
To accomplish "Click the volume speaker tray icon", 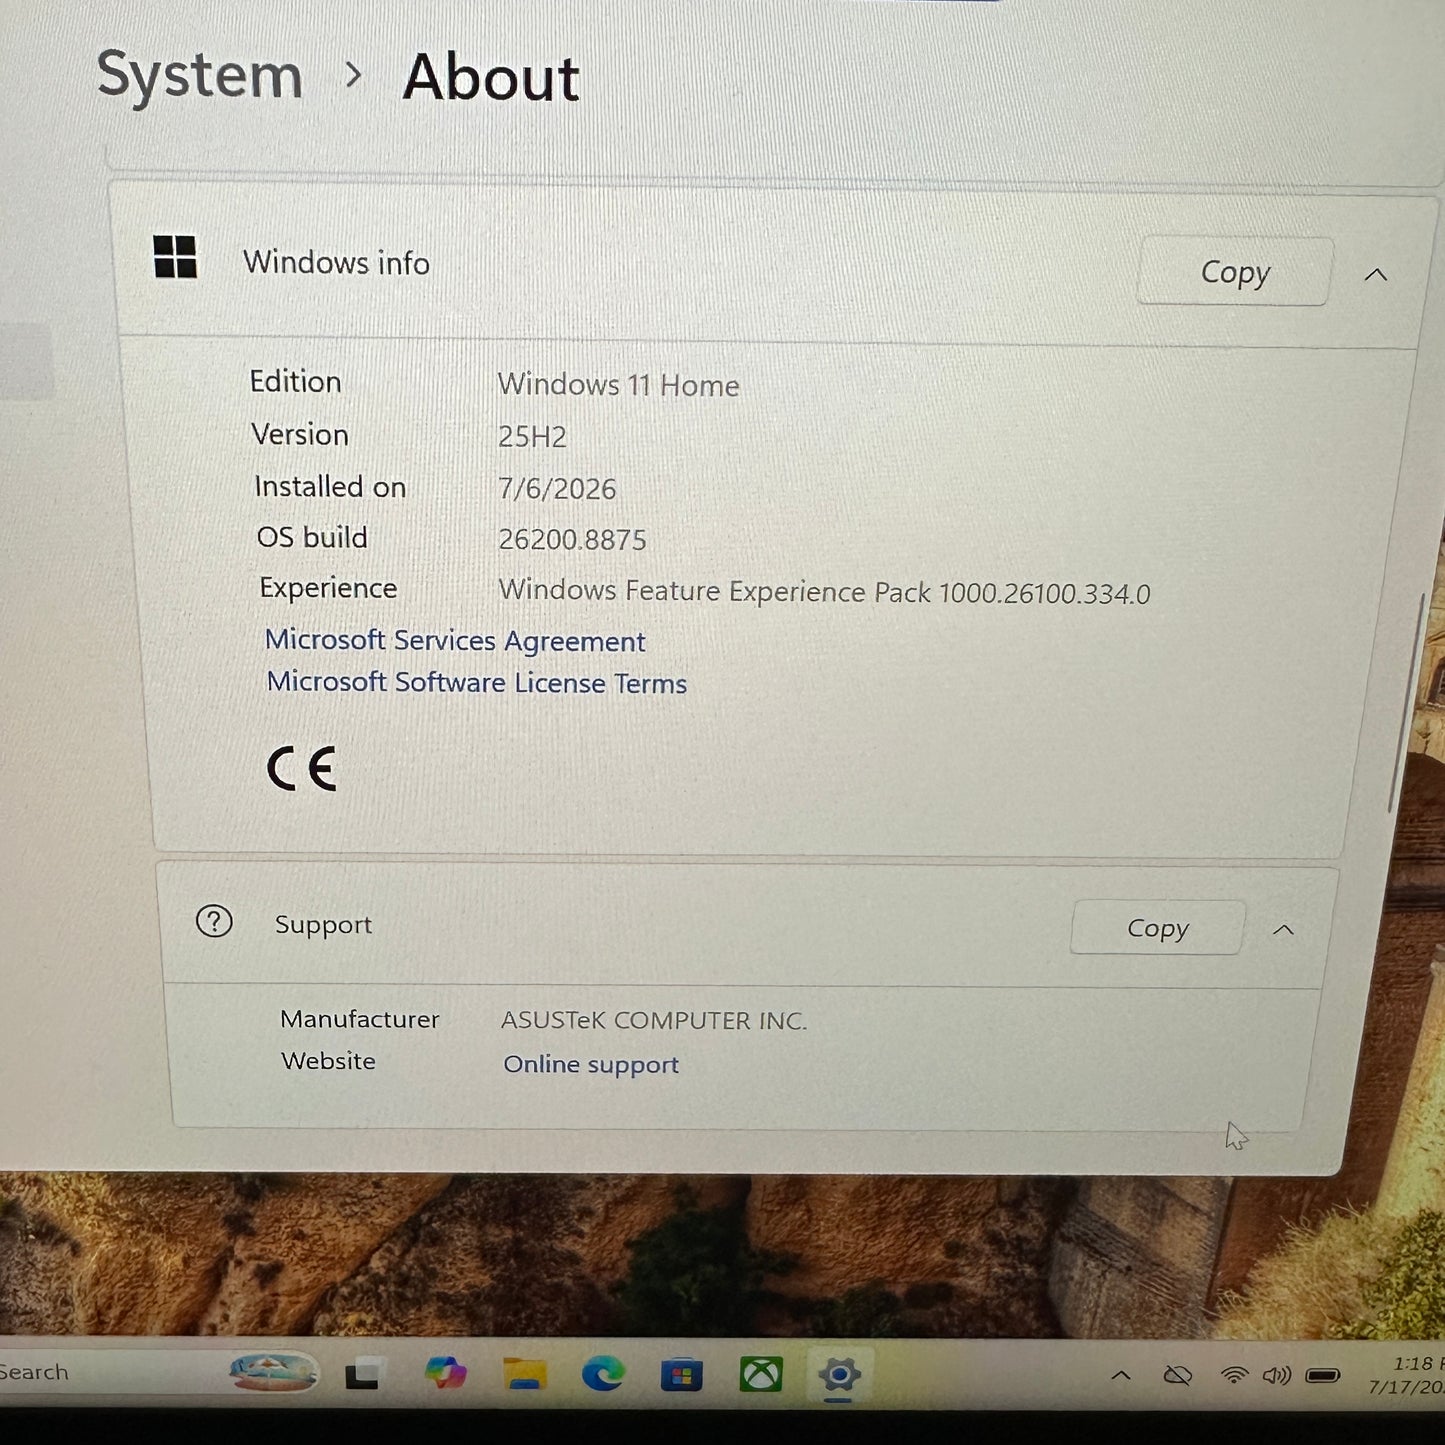I will click(x=1277, y=1376).
